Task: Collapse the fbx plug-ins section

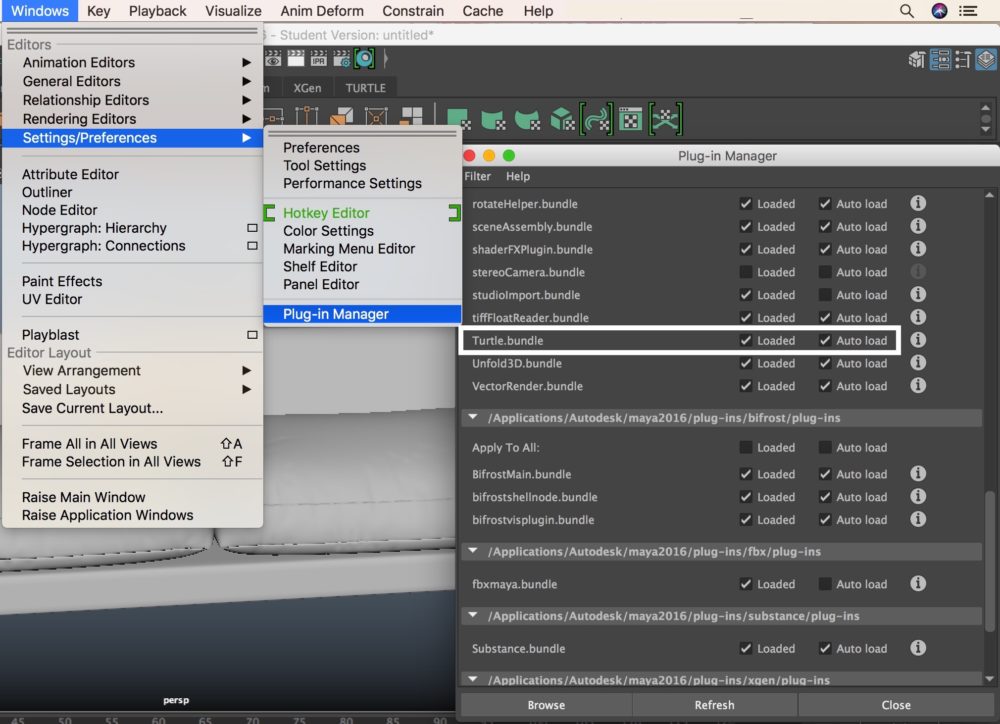Action: [473, 550]
